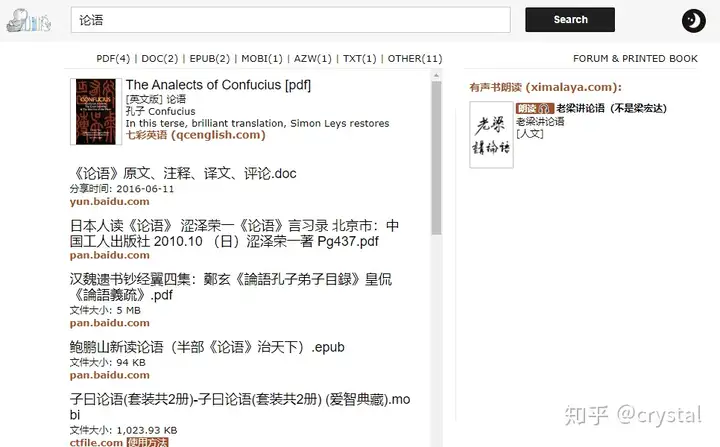Click the 朗读 headphone badge icon

pyautogui.click(x=534, y=108)
